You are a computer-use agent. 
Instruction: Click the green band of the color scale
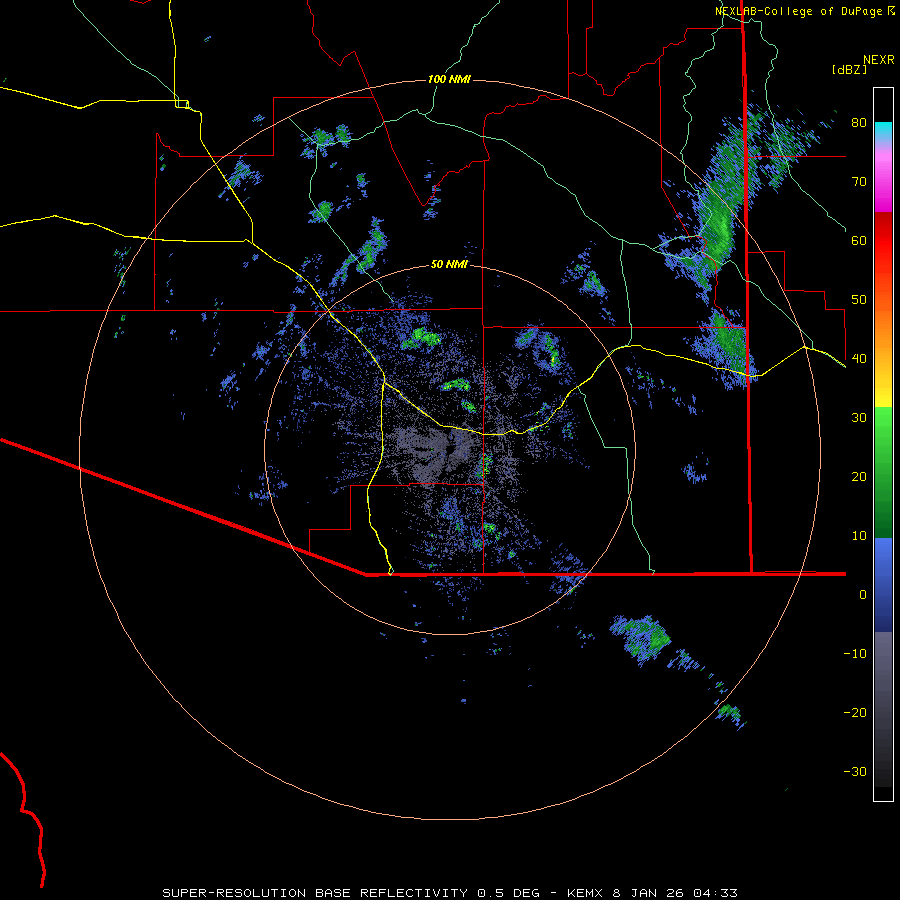883,472
